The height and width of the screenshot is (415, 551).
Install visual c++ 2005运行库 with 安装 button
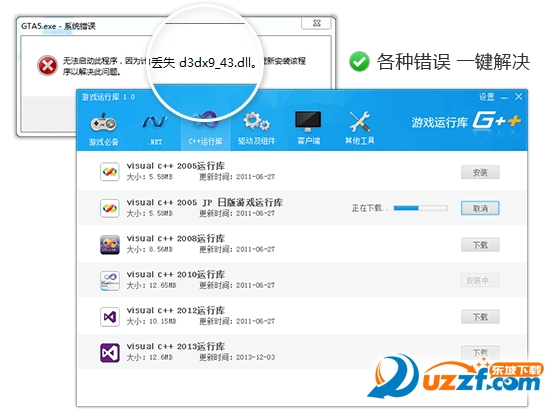click(x=480, y=172)
